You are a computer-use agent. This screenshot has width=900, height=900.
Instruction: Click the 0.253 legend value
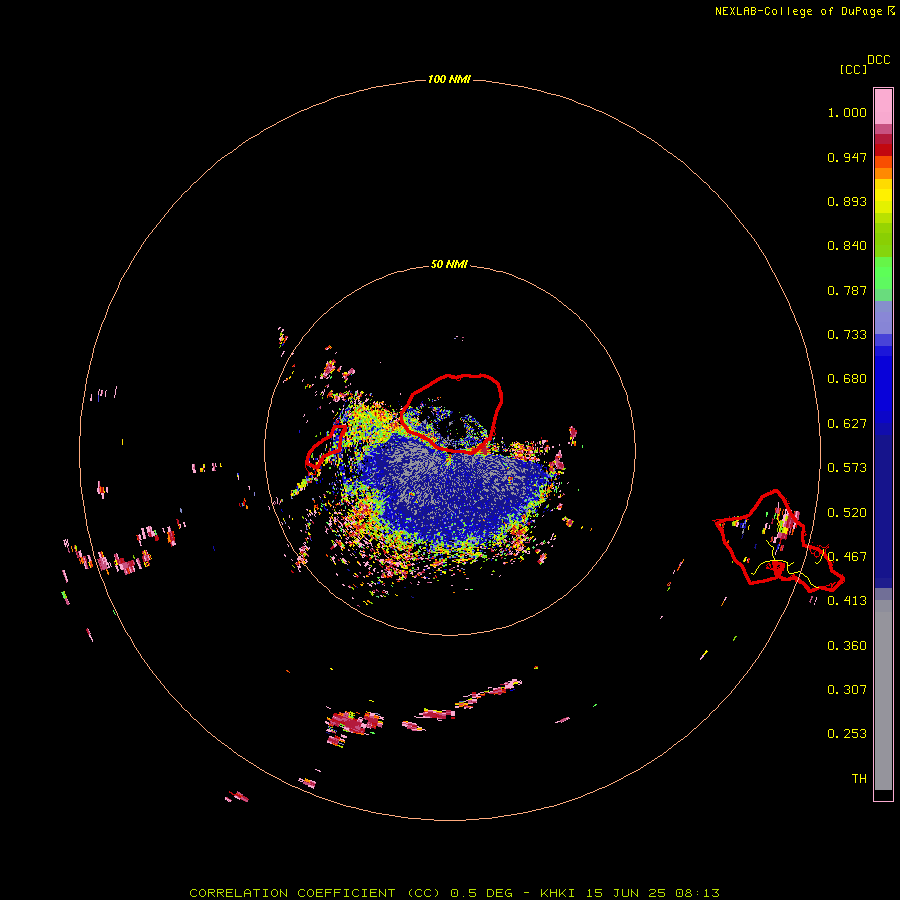pos(847,734)
